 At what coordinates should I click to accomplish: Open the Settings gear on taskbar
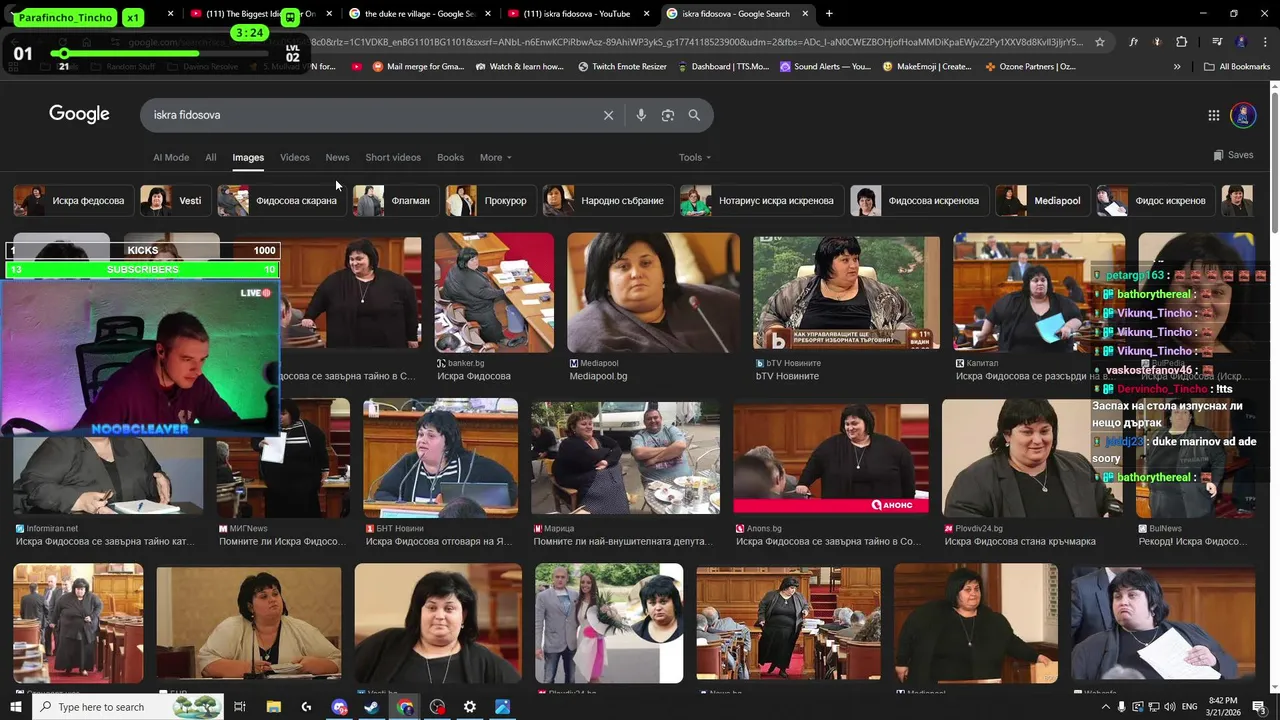[x=470, y=707]
